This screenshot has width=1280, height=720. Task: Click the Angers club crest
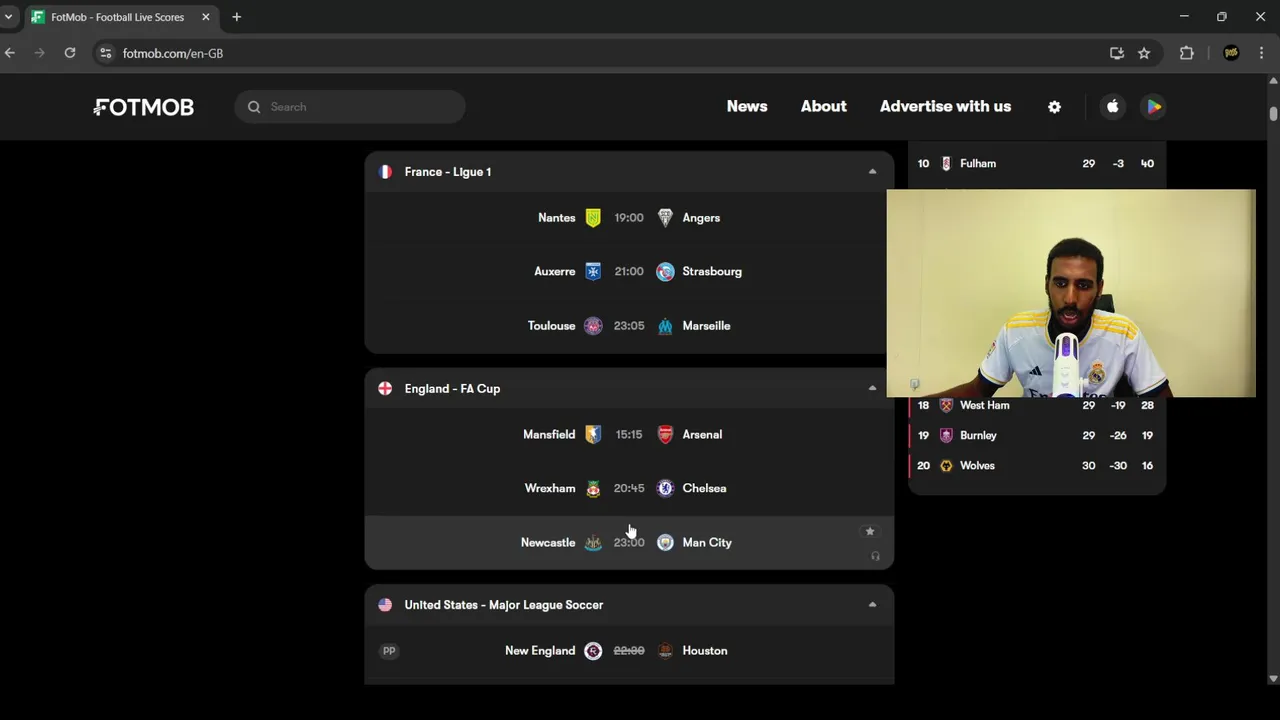[665, 218]
